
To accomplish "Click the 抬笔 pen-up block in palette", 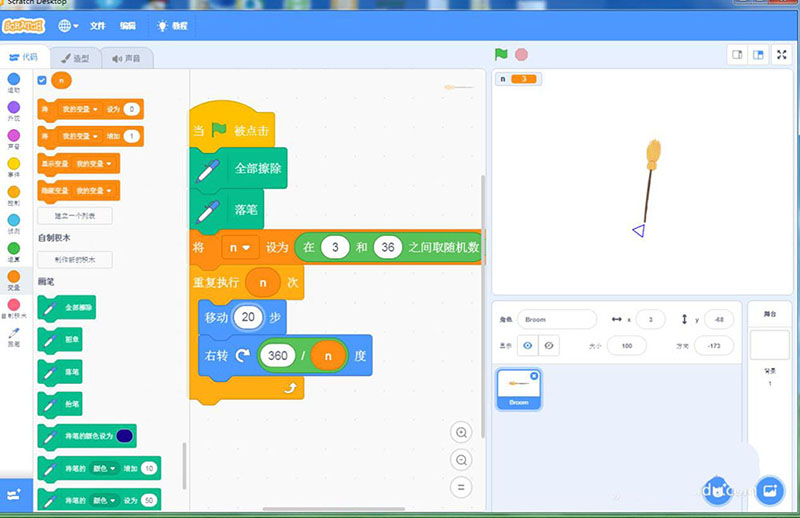I will click(x=60, y=404).
